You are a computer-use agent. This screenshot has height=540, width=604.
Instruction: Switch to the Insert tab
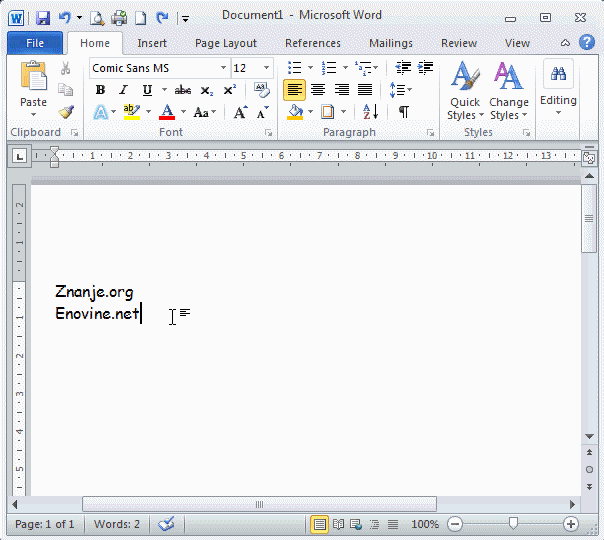(152, 43)
